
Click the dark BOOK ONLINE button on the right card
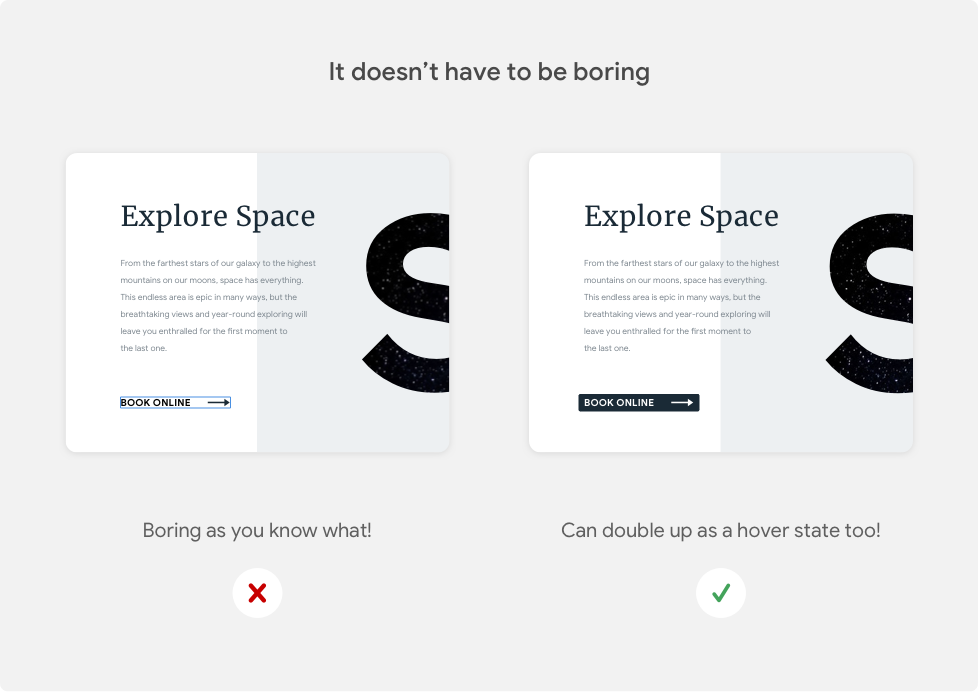[x=638, y=402]
